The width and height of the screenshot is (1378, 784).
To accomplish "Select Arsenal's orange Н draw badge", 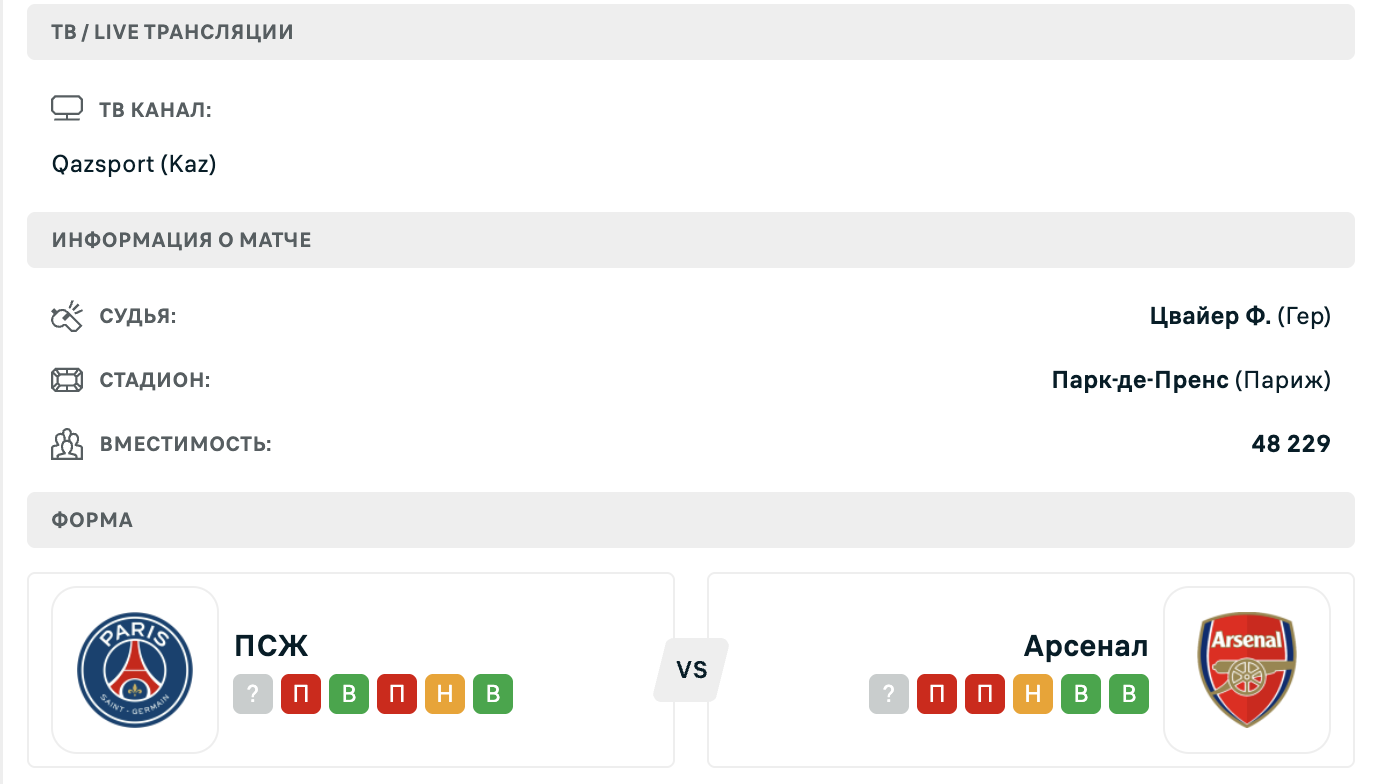I will (1033, 694).
